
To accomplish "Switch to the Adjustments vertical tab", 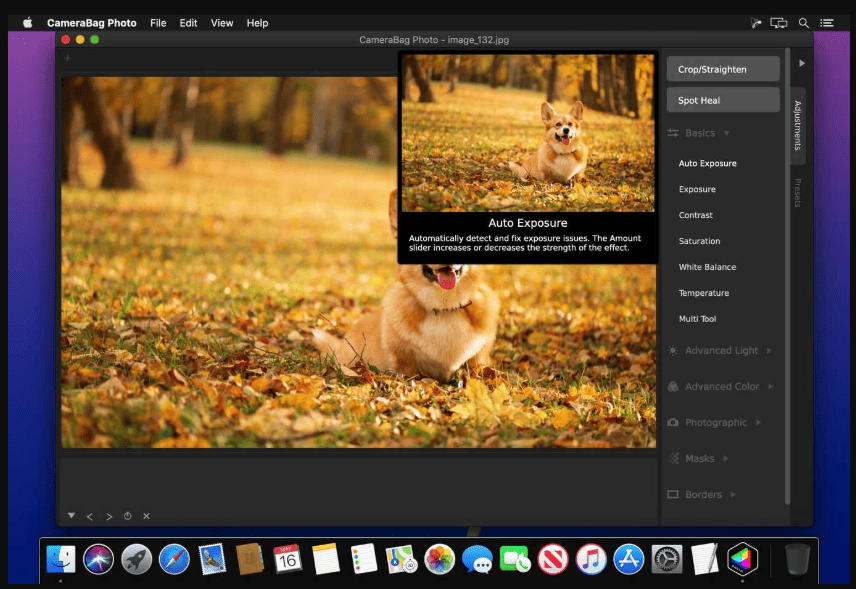I will pyautogui.click(x=798, y=126).
